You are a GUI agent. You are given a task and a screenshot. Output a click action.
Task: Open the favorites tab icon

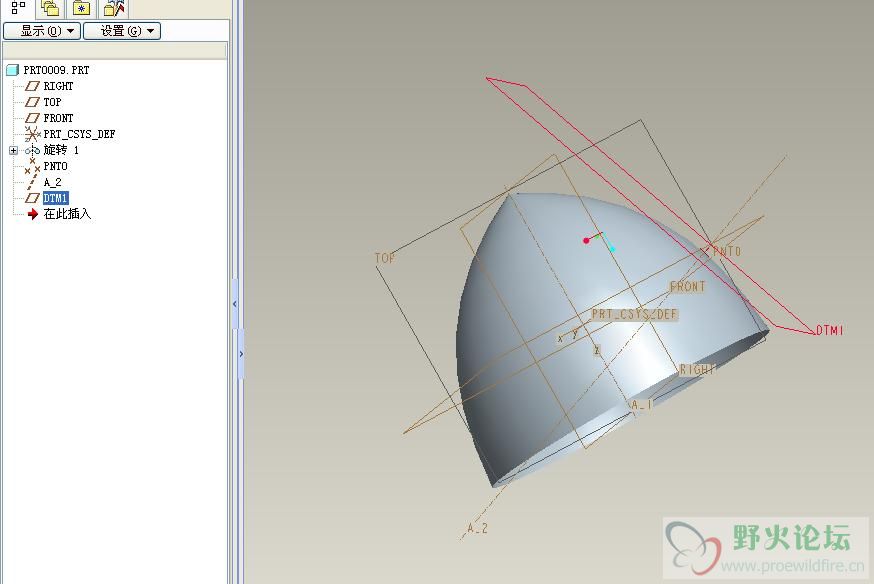click(81, 7)
